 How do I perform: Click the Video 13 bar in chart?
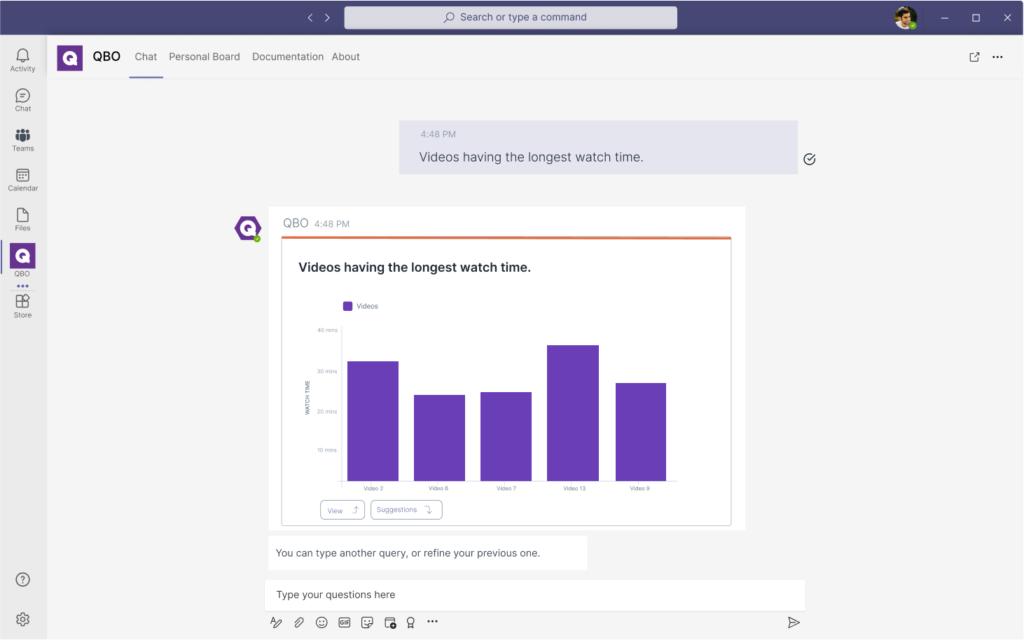573,413
